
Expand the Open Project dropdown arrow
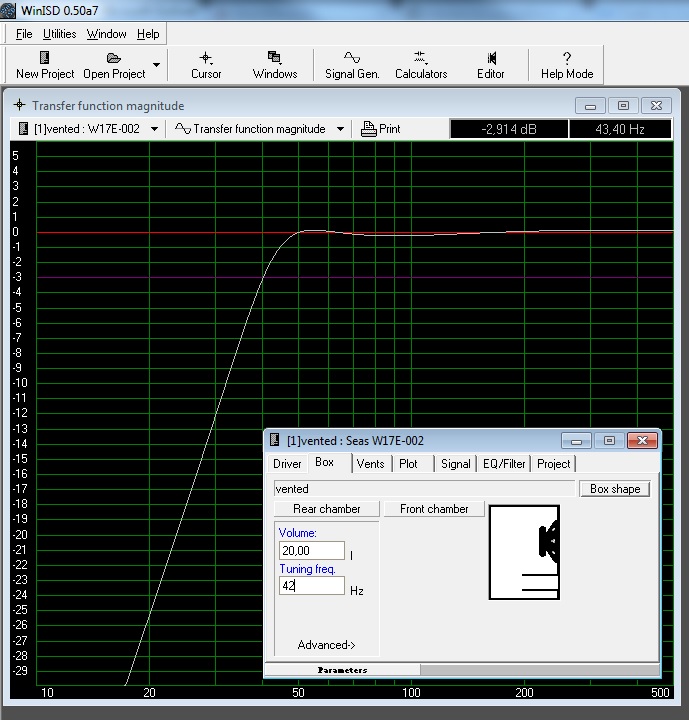tap(156, 65)
